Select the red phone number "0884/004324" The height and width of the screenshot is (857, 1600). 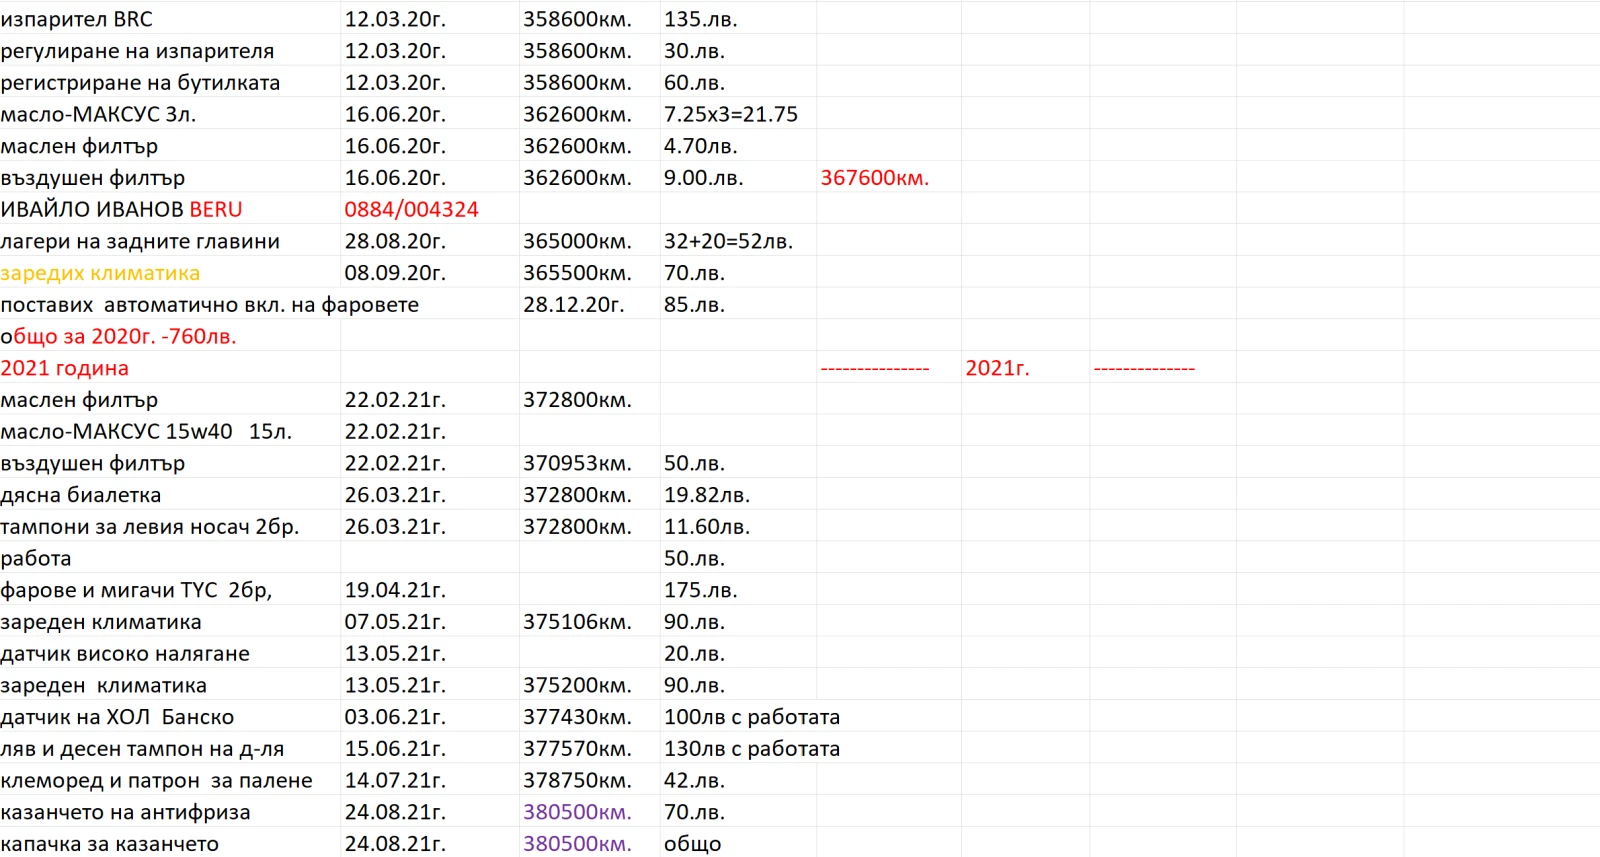pyautogui.click(x=411, y=210)
